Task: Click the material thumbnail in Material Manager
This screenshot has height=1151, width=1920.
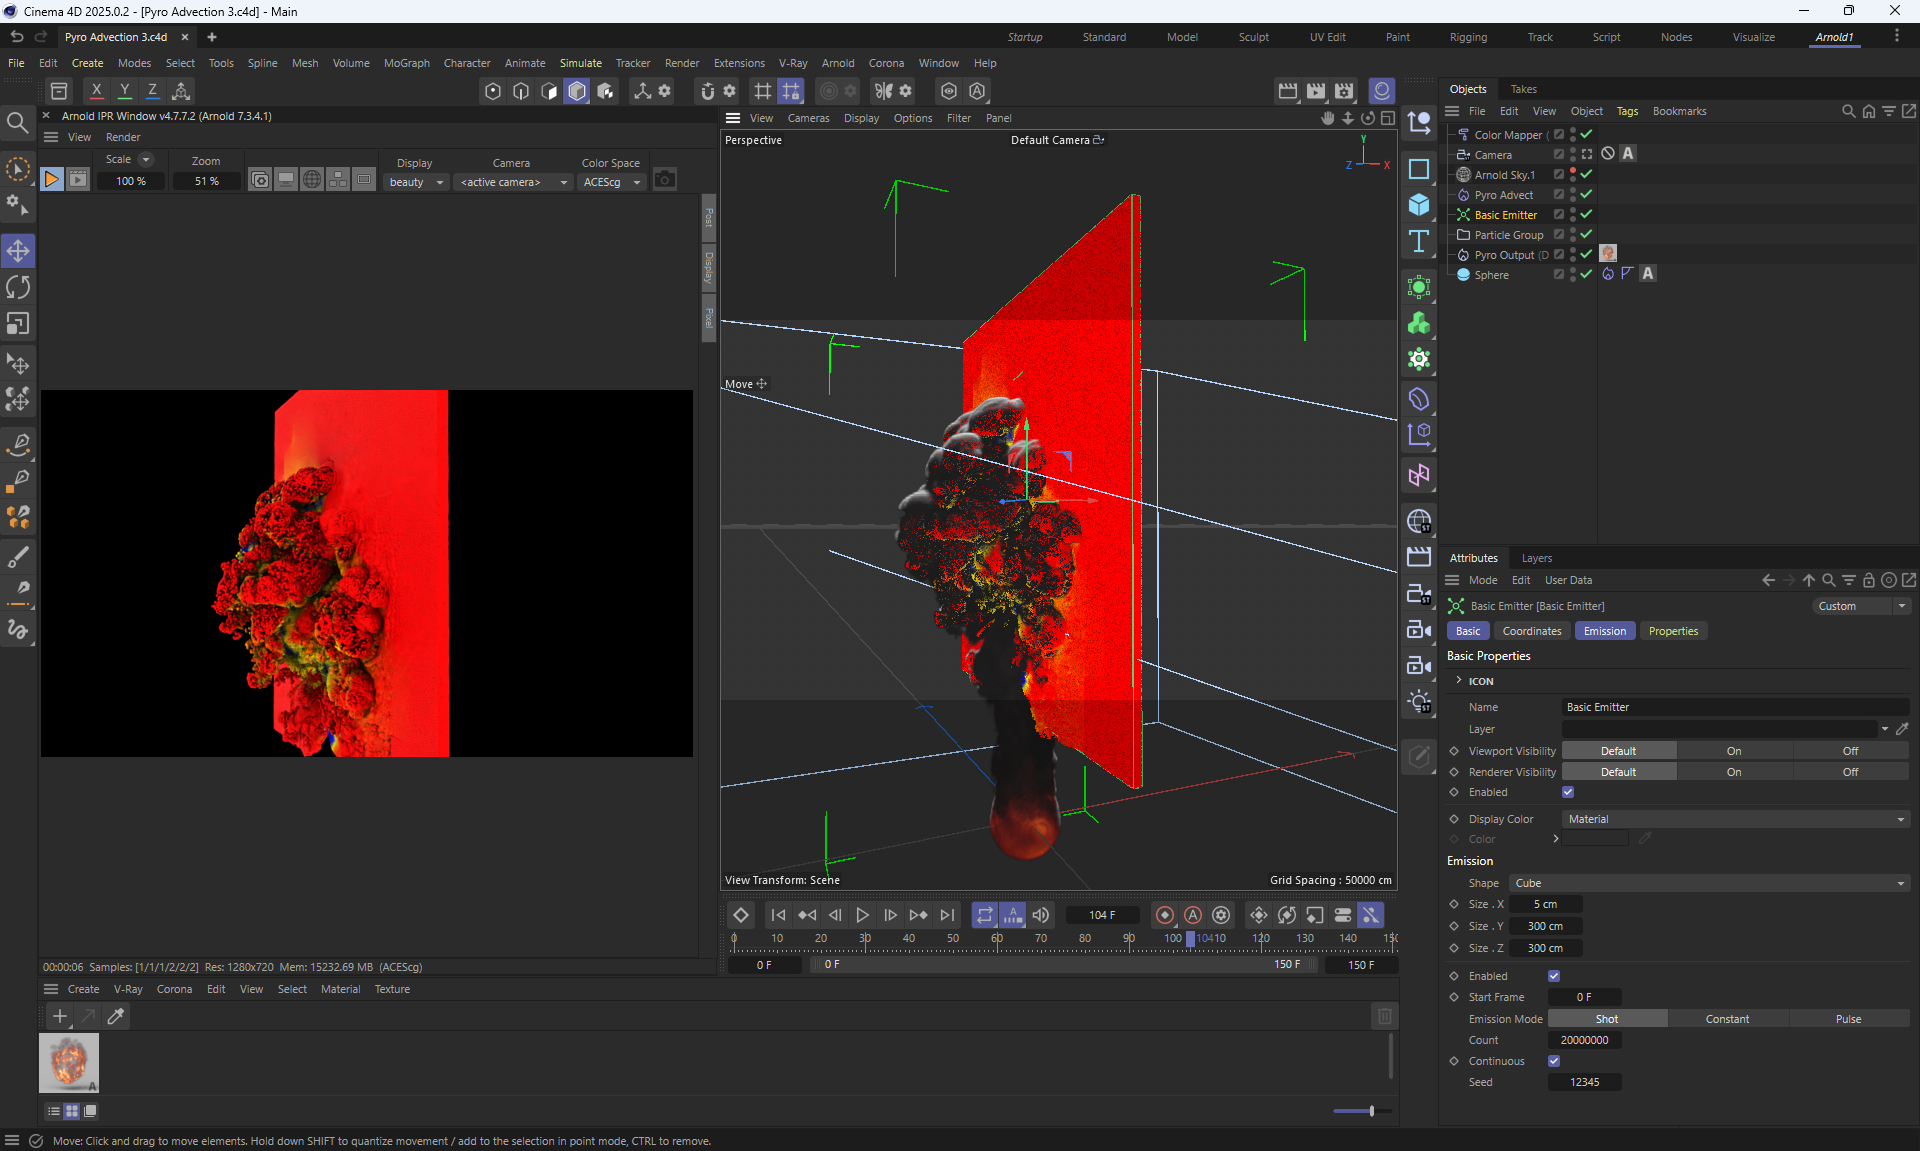Action: [69, 1062]
